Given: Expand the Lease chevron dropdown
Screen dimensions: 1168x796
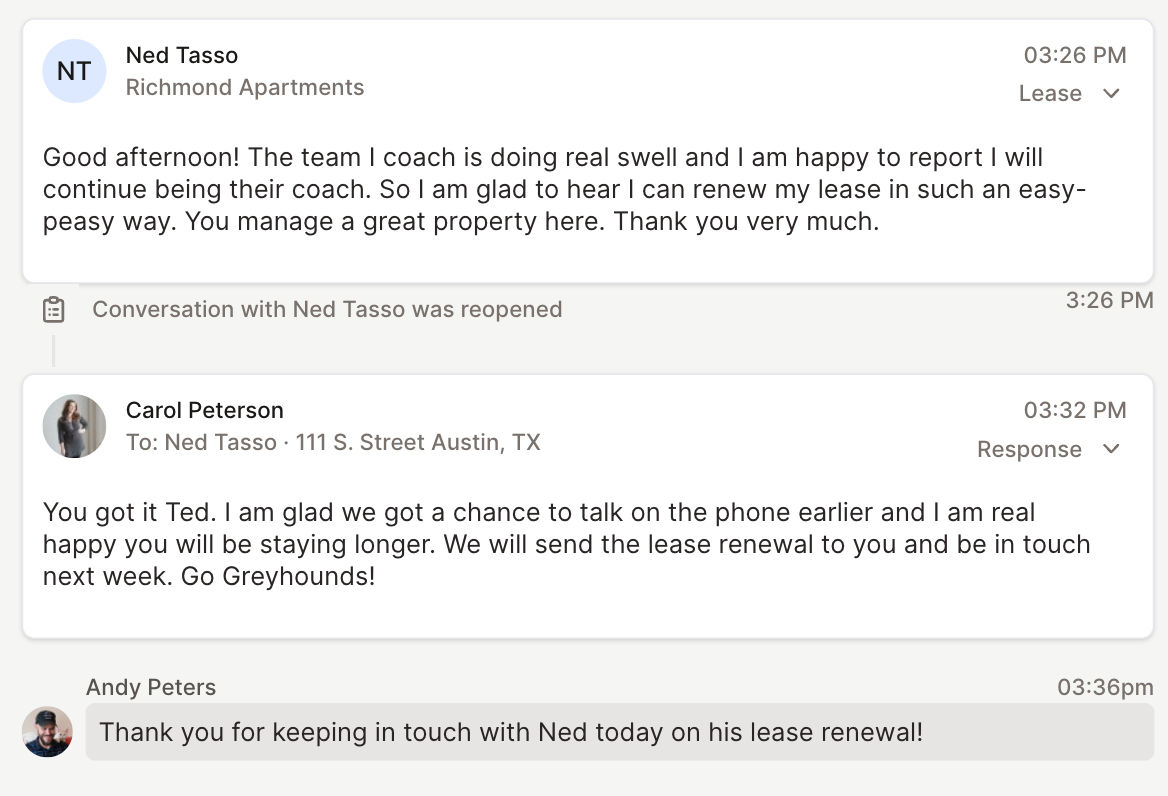Looking at the screenshot, I should 1111,94.
